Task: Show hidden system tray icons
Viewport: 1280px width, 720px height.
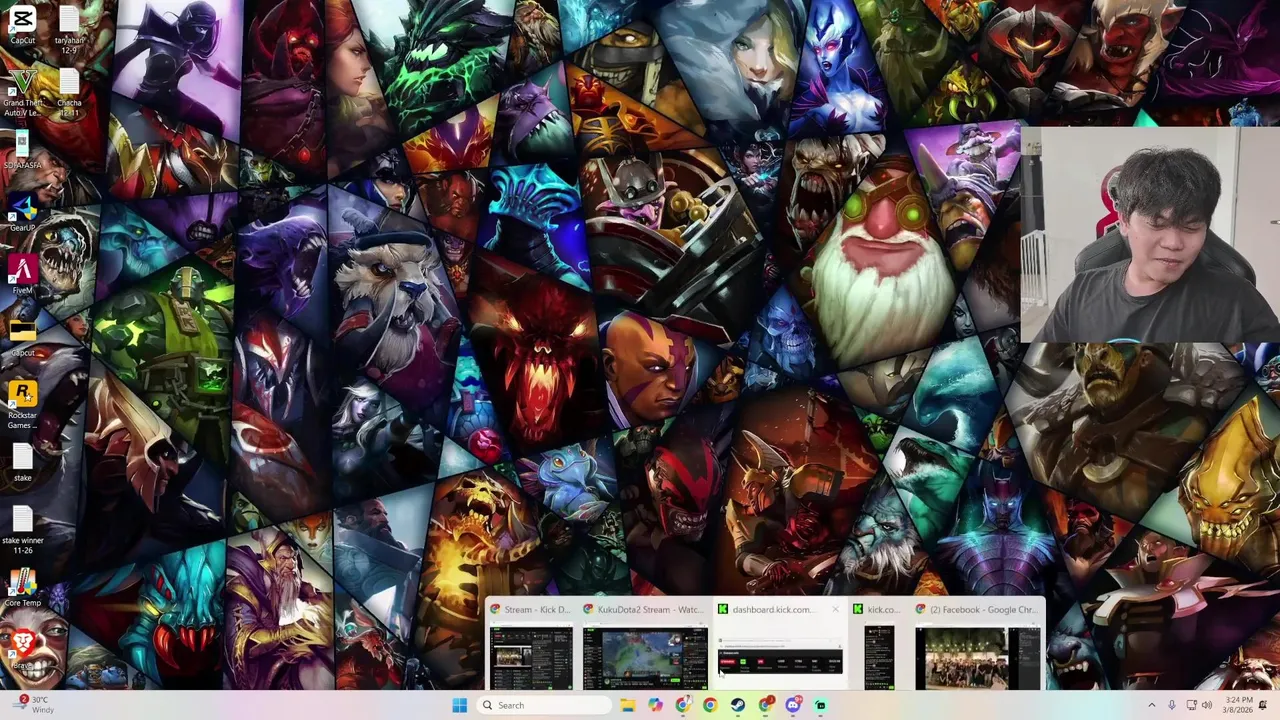Action: (1151, 705)
